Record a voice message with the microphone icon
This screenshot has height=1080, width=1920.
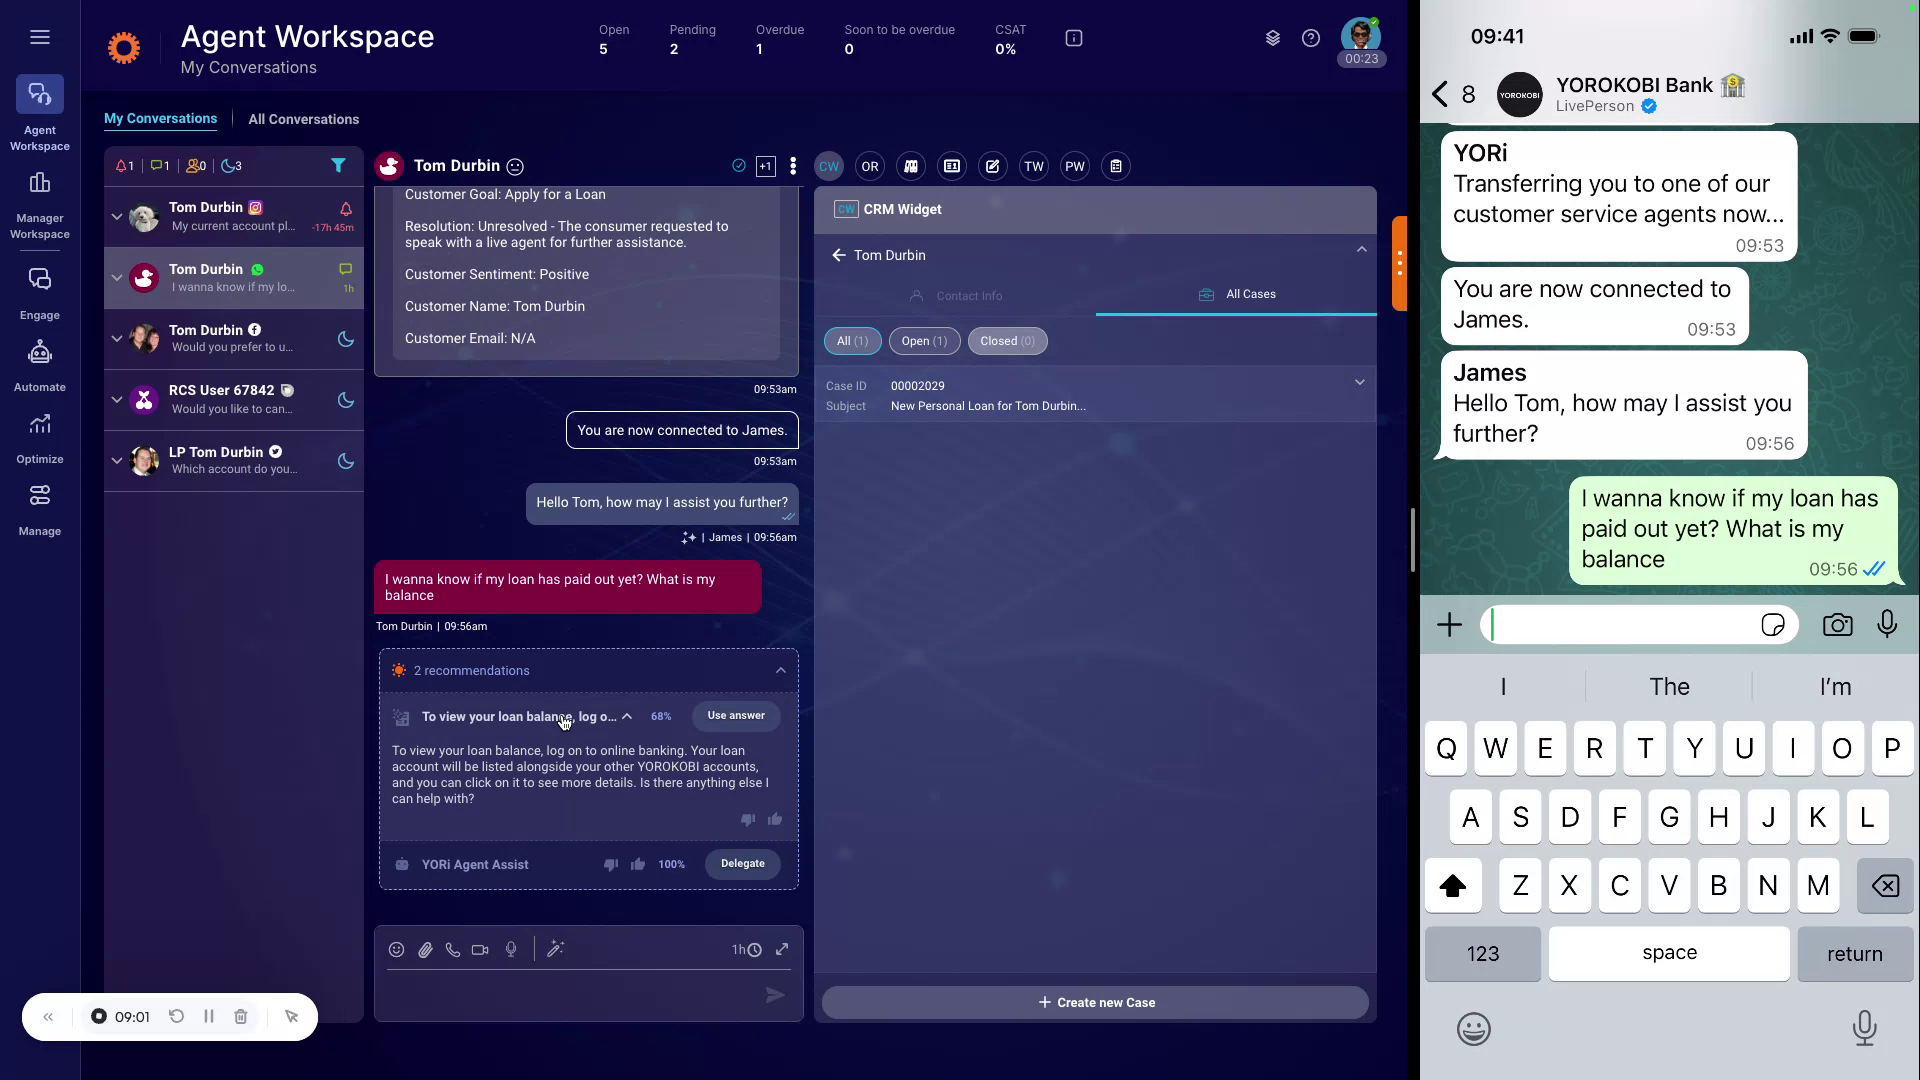(511, 949)
